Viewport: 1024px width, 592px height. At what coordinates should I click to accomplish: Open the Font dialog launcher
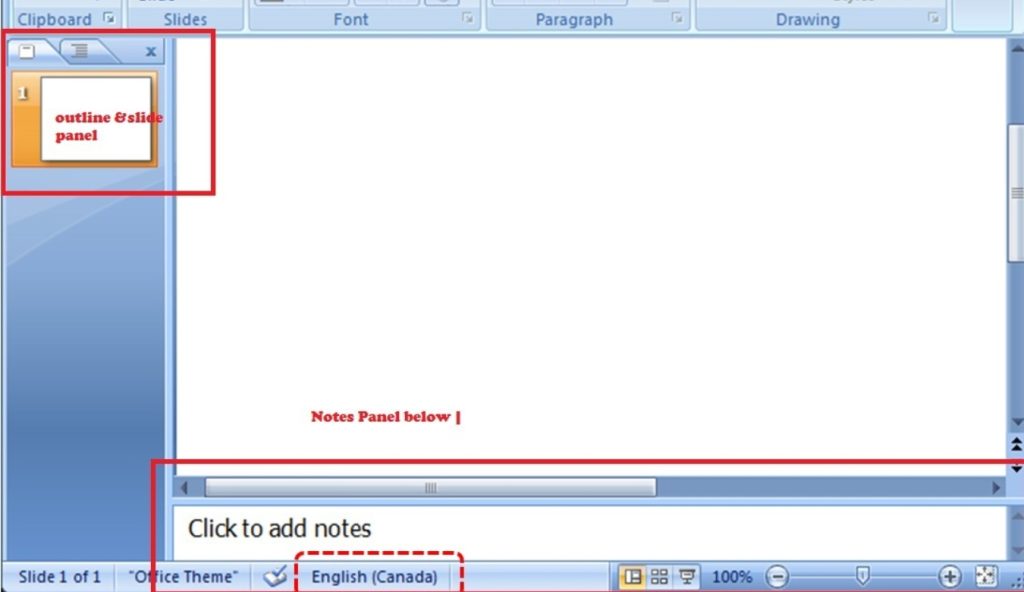(x=467, y=19)
